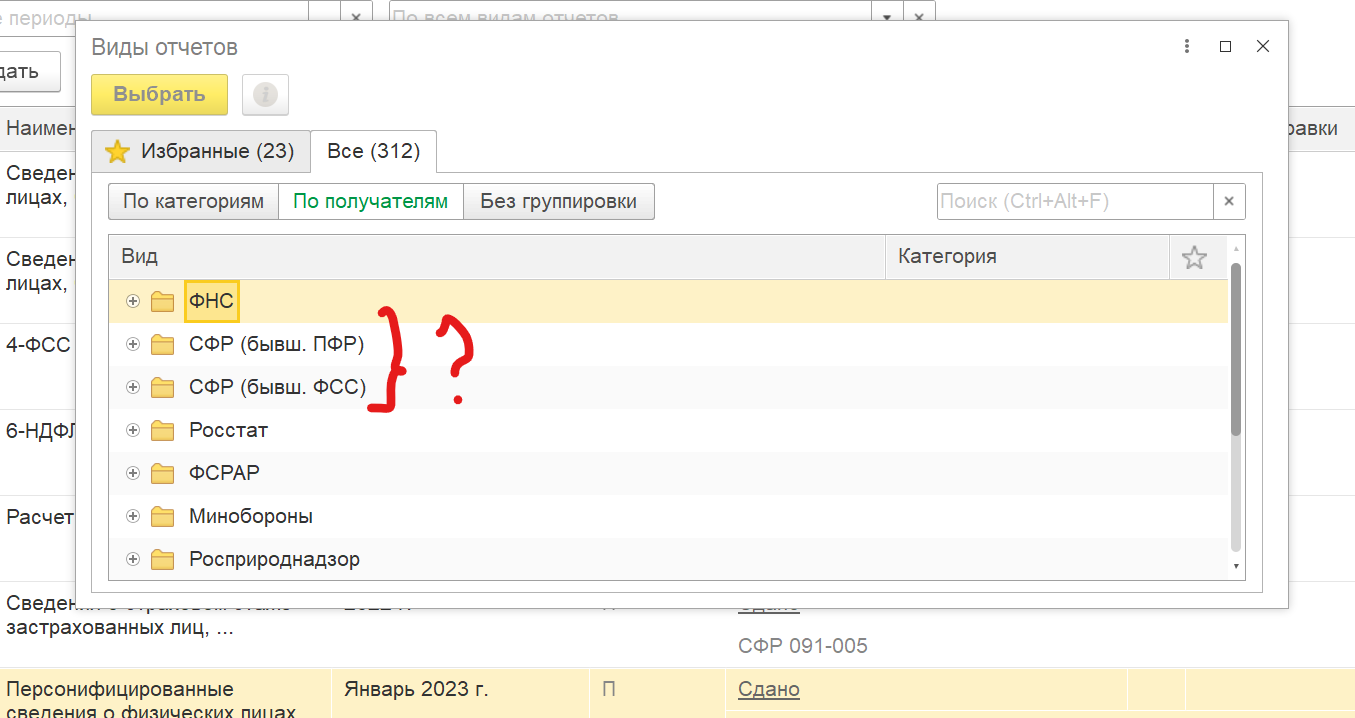
Task: Focus the Поиск search input field
Action: point(1074,201)
